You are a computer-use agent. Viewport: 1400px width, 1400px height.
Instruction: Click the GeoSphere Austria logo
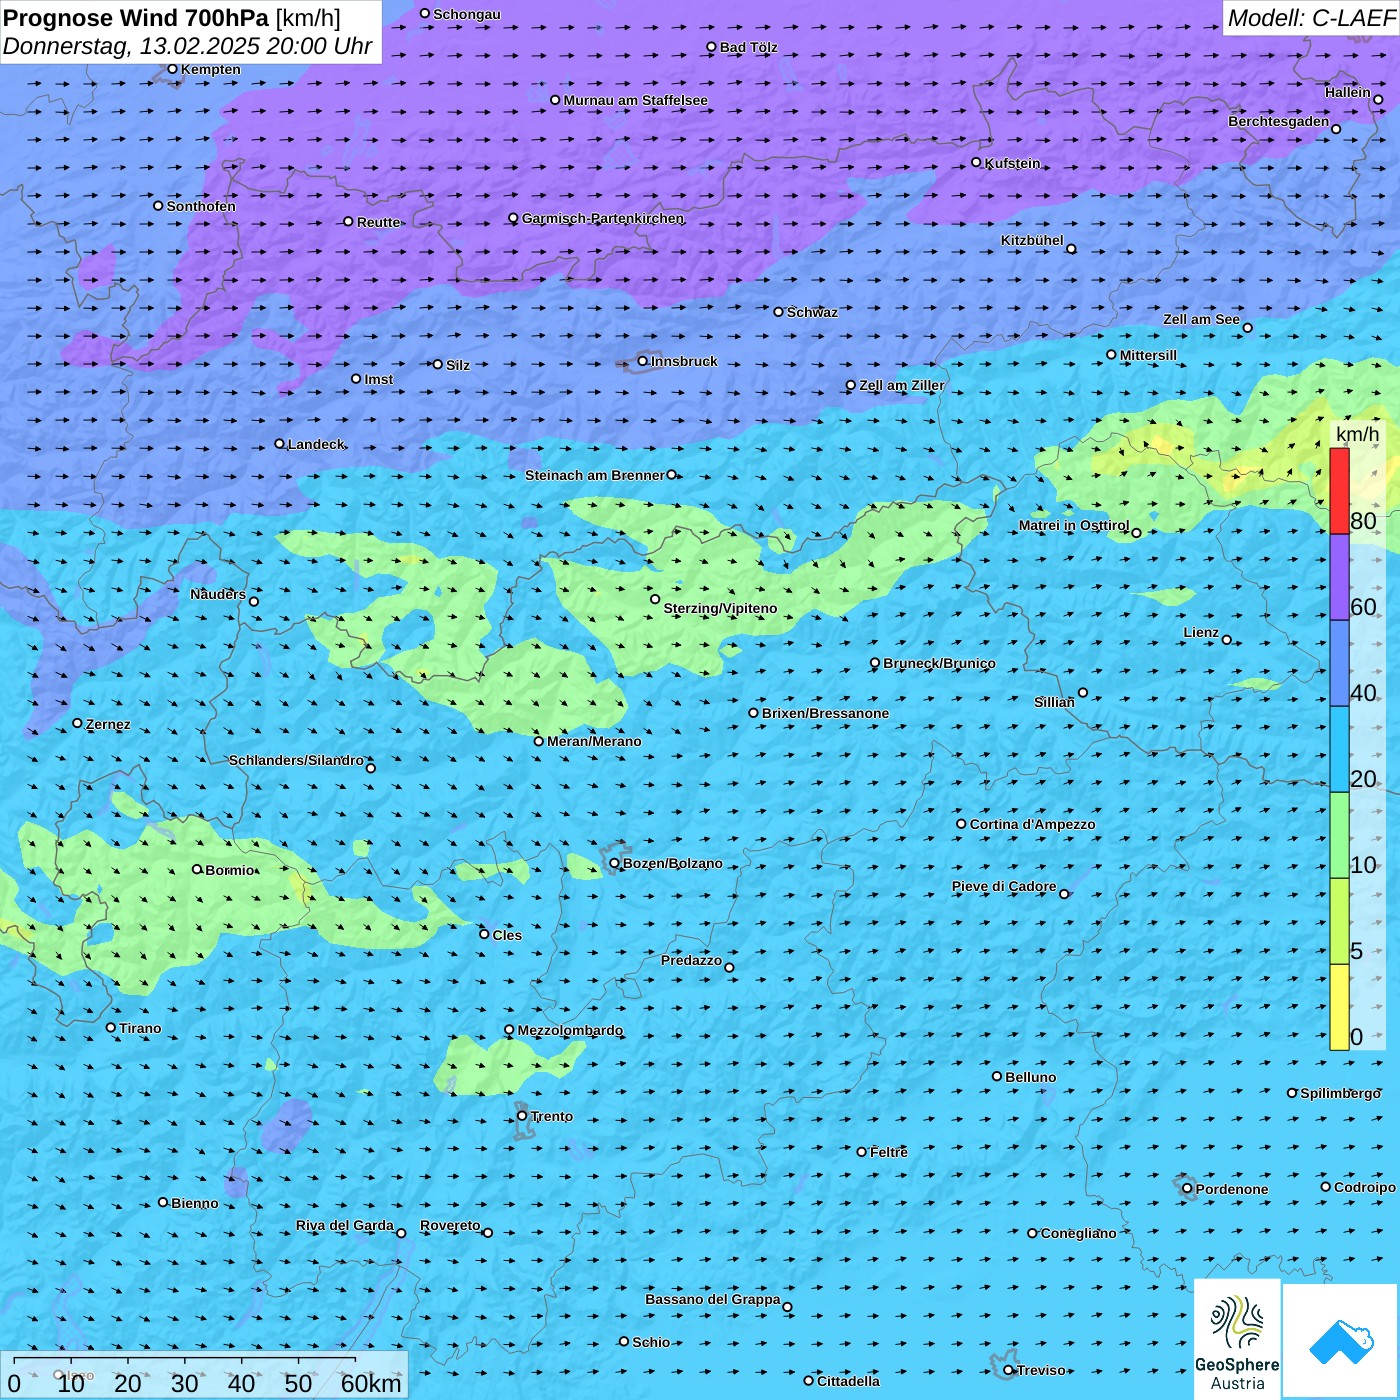click(x=1237, y=1340)
